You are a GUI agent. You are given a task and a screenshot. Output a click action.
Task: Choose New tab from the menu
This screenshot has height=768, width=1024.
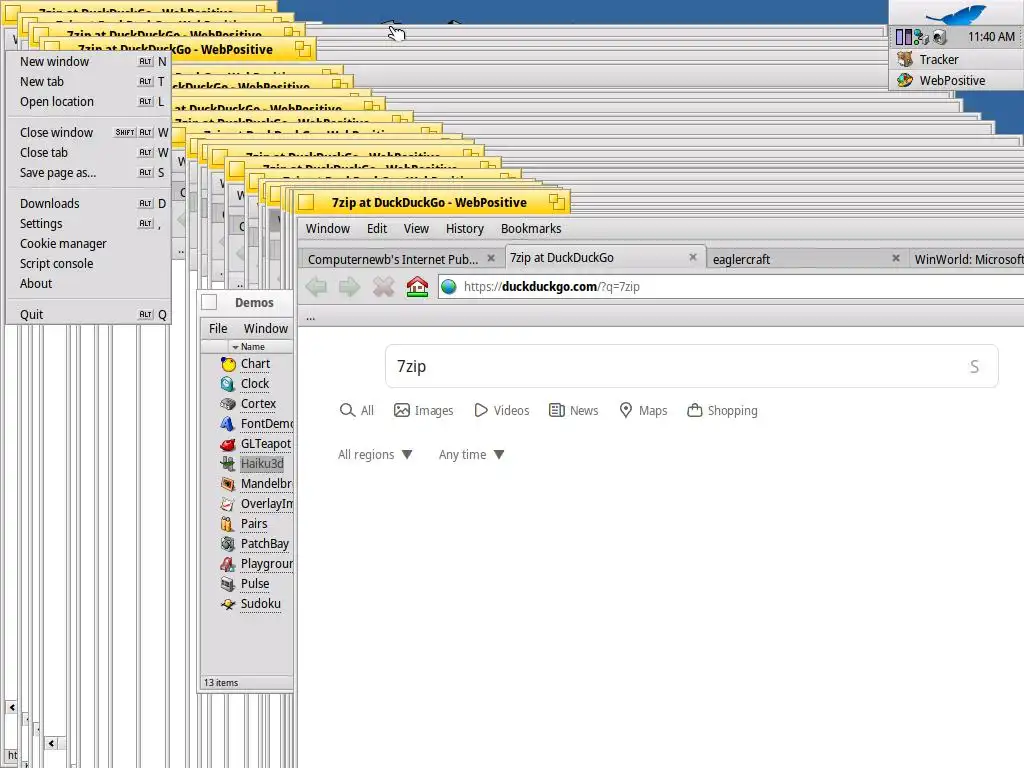coord(89,82)
